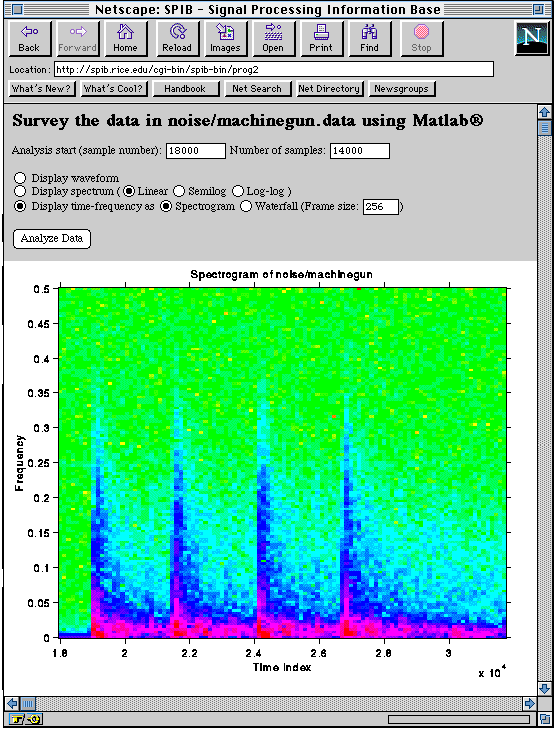
Task: Open the Net Search directory button
Action: pyautogui.click(x=257, y=89)
